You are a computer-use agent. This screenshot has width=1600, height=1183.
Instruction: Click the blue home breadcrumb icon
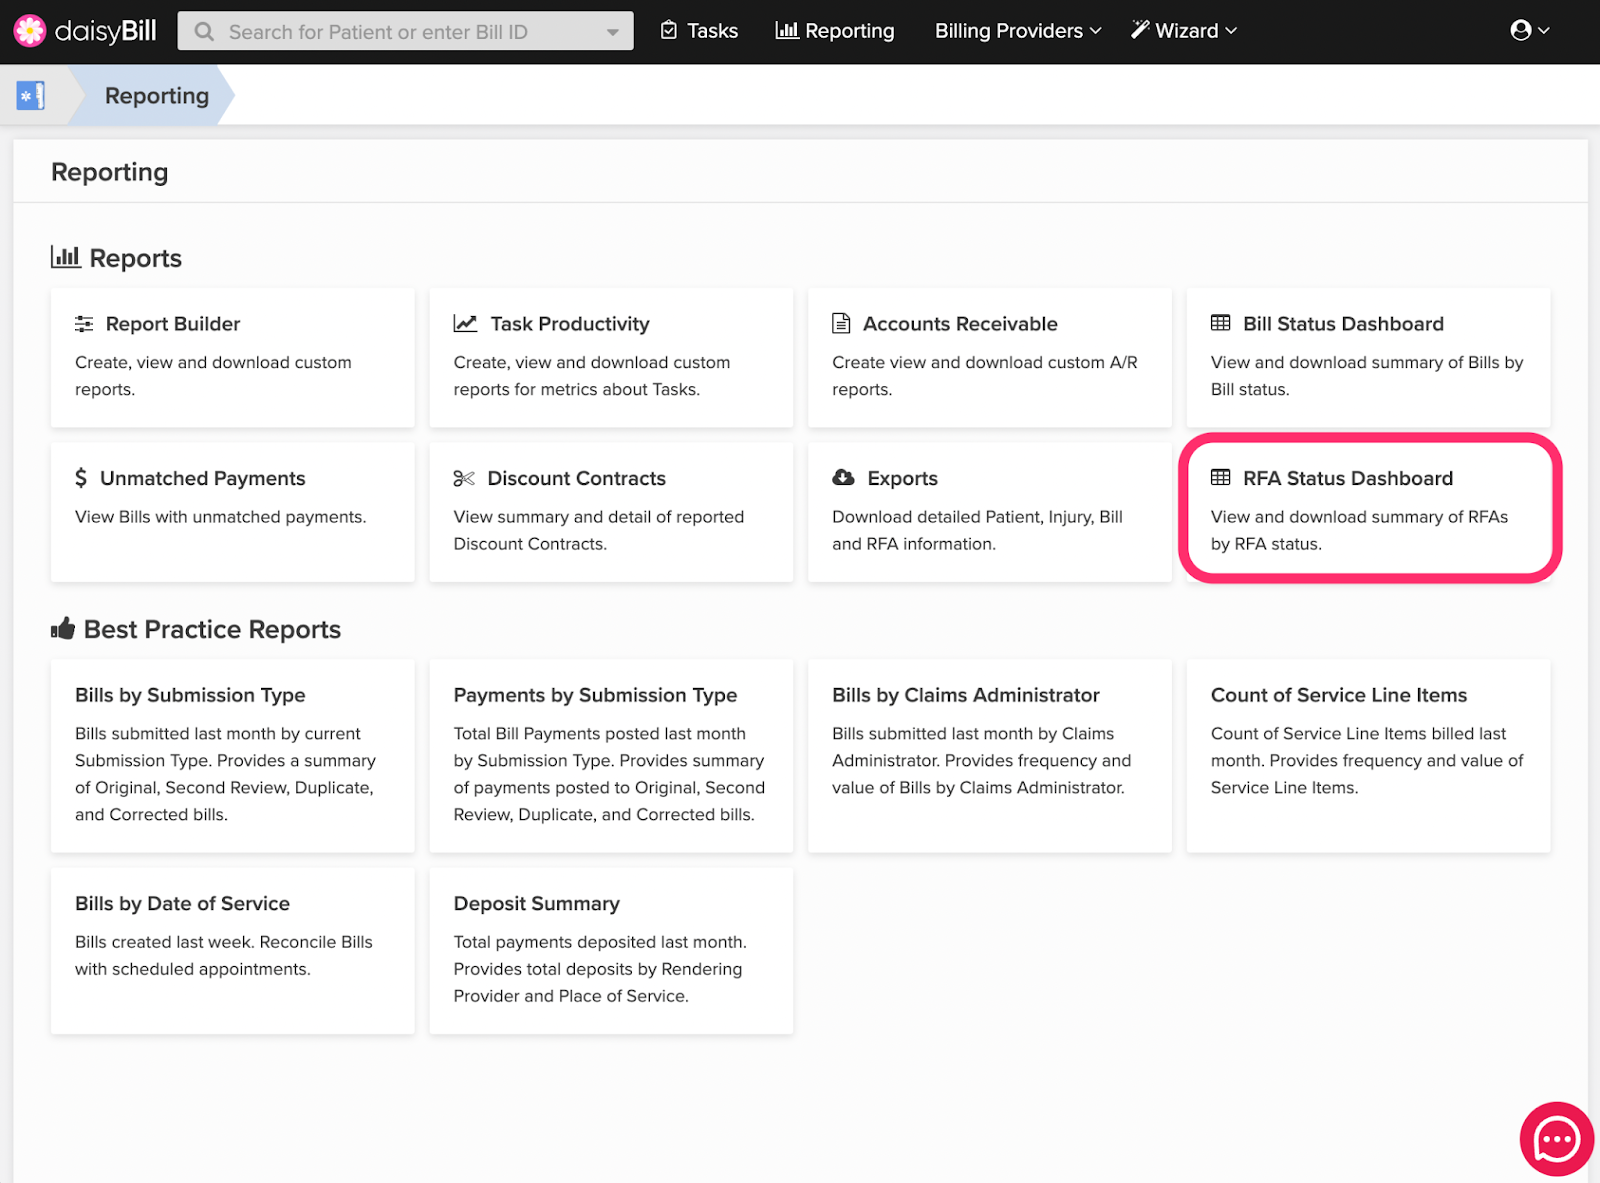click(x=31, y=96)
